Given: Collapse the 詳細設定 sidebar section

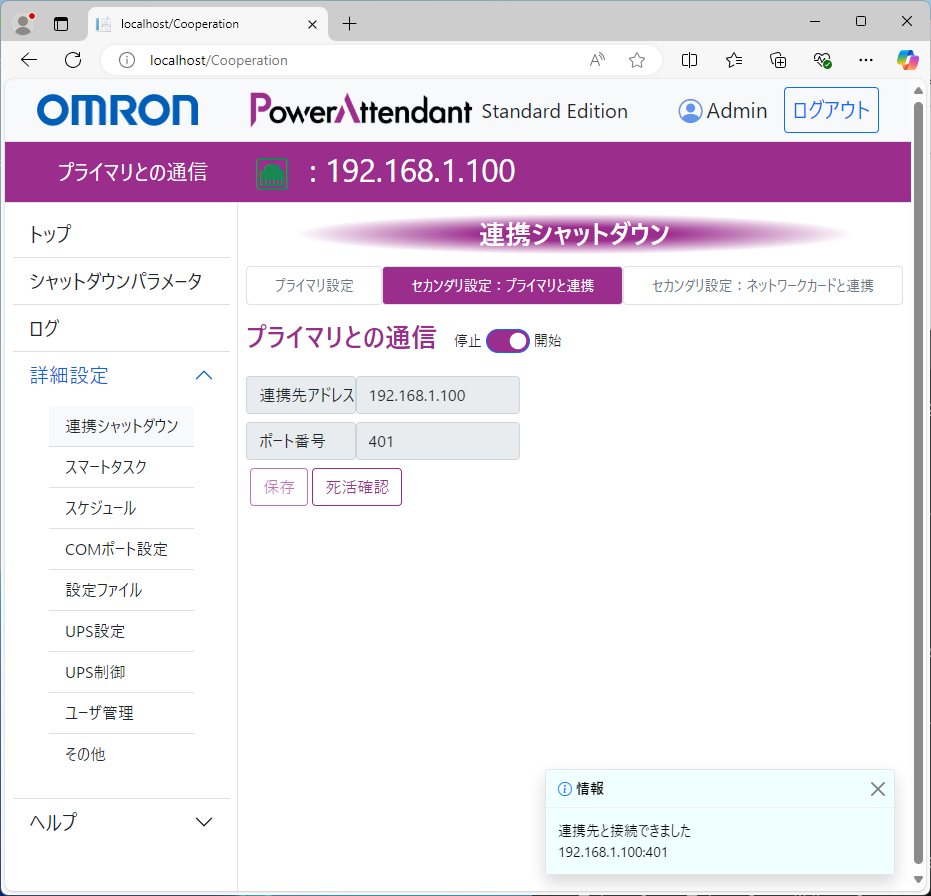Looking at the screenshot, I should 203,376.
